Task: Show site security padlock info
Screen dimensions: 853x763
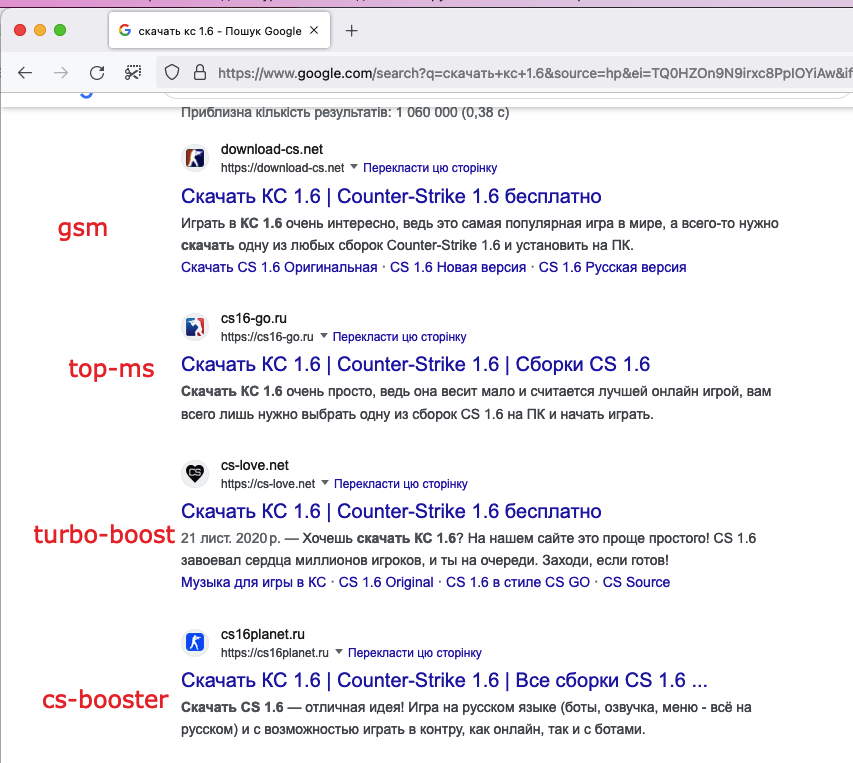Action: 200,72
